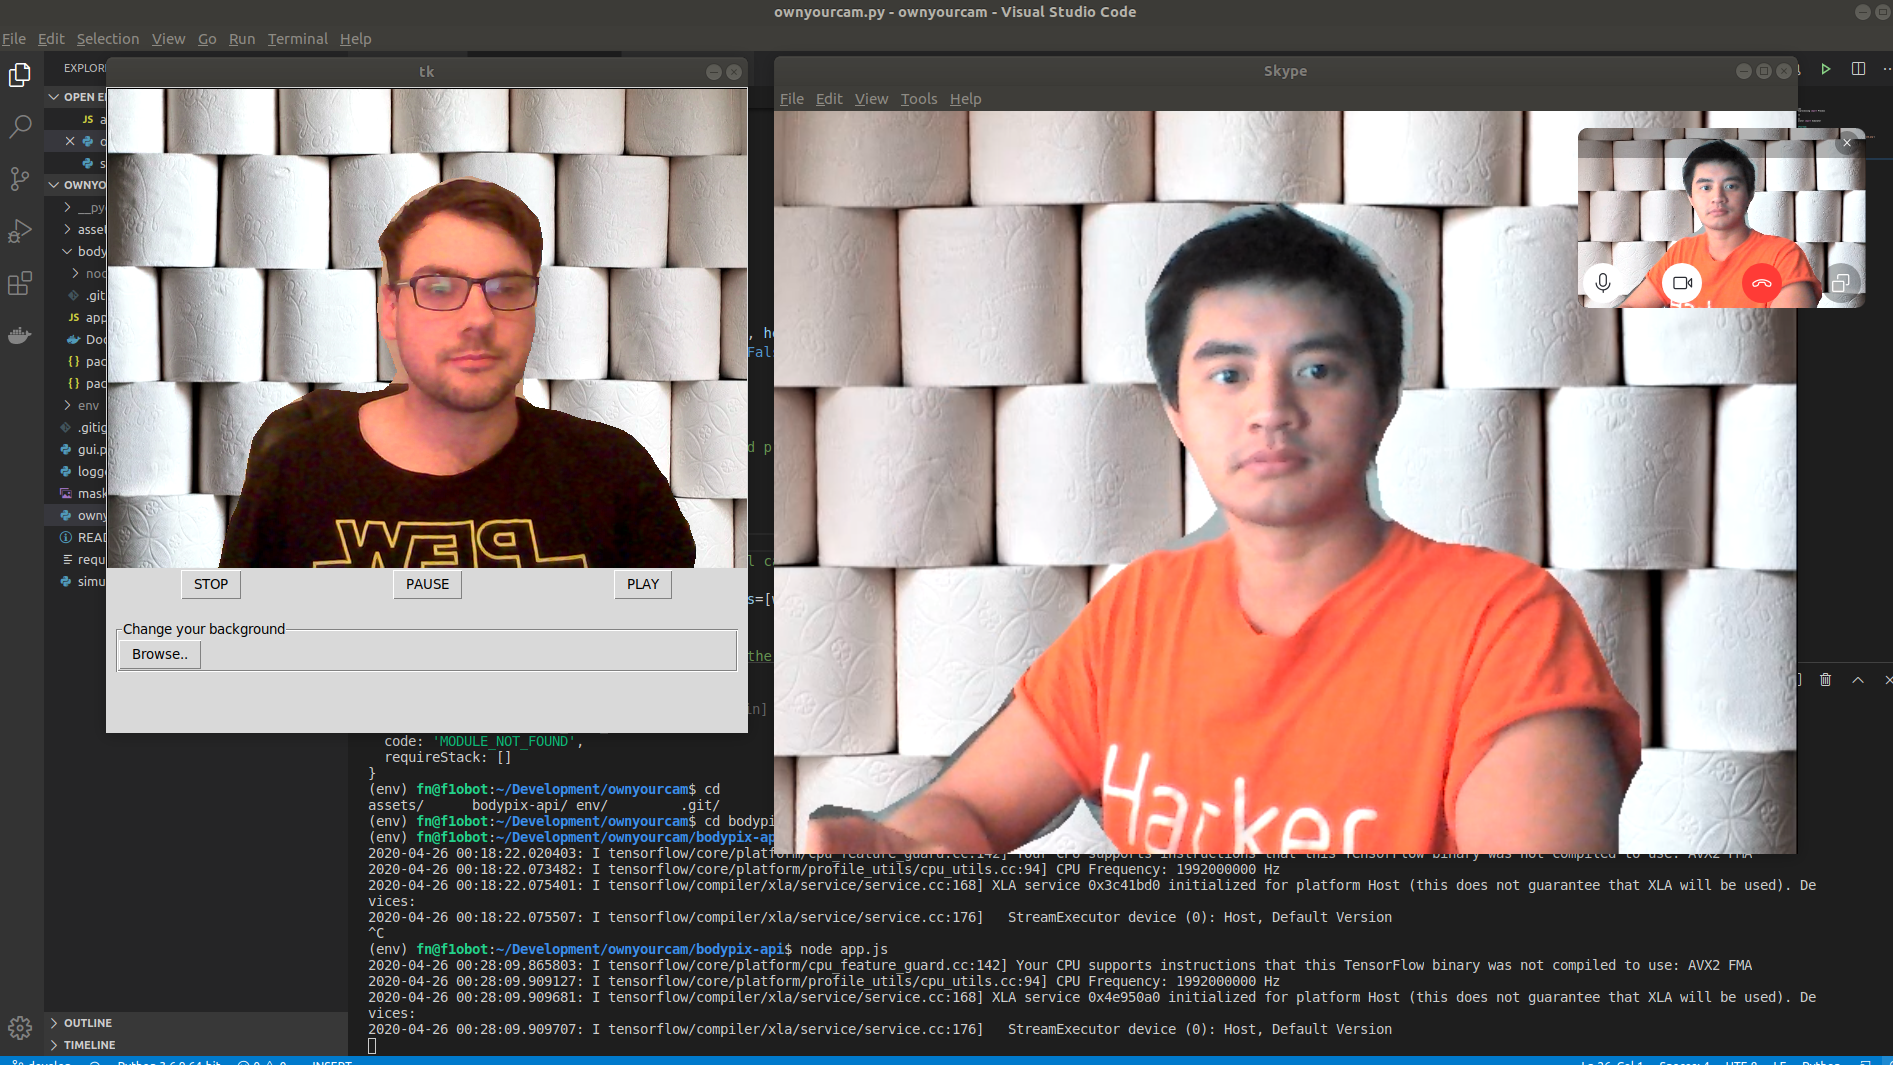Open the Manage gear settings icon

(20, 1027)
